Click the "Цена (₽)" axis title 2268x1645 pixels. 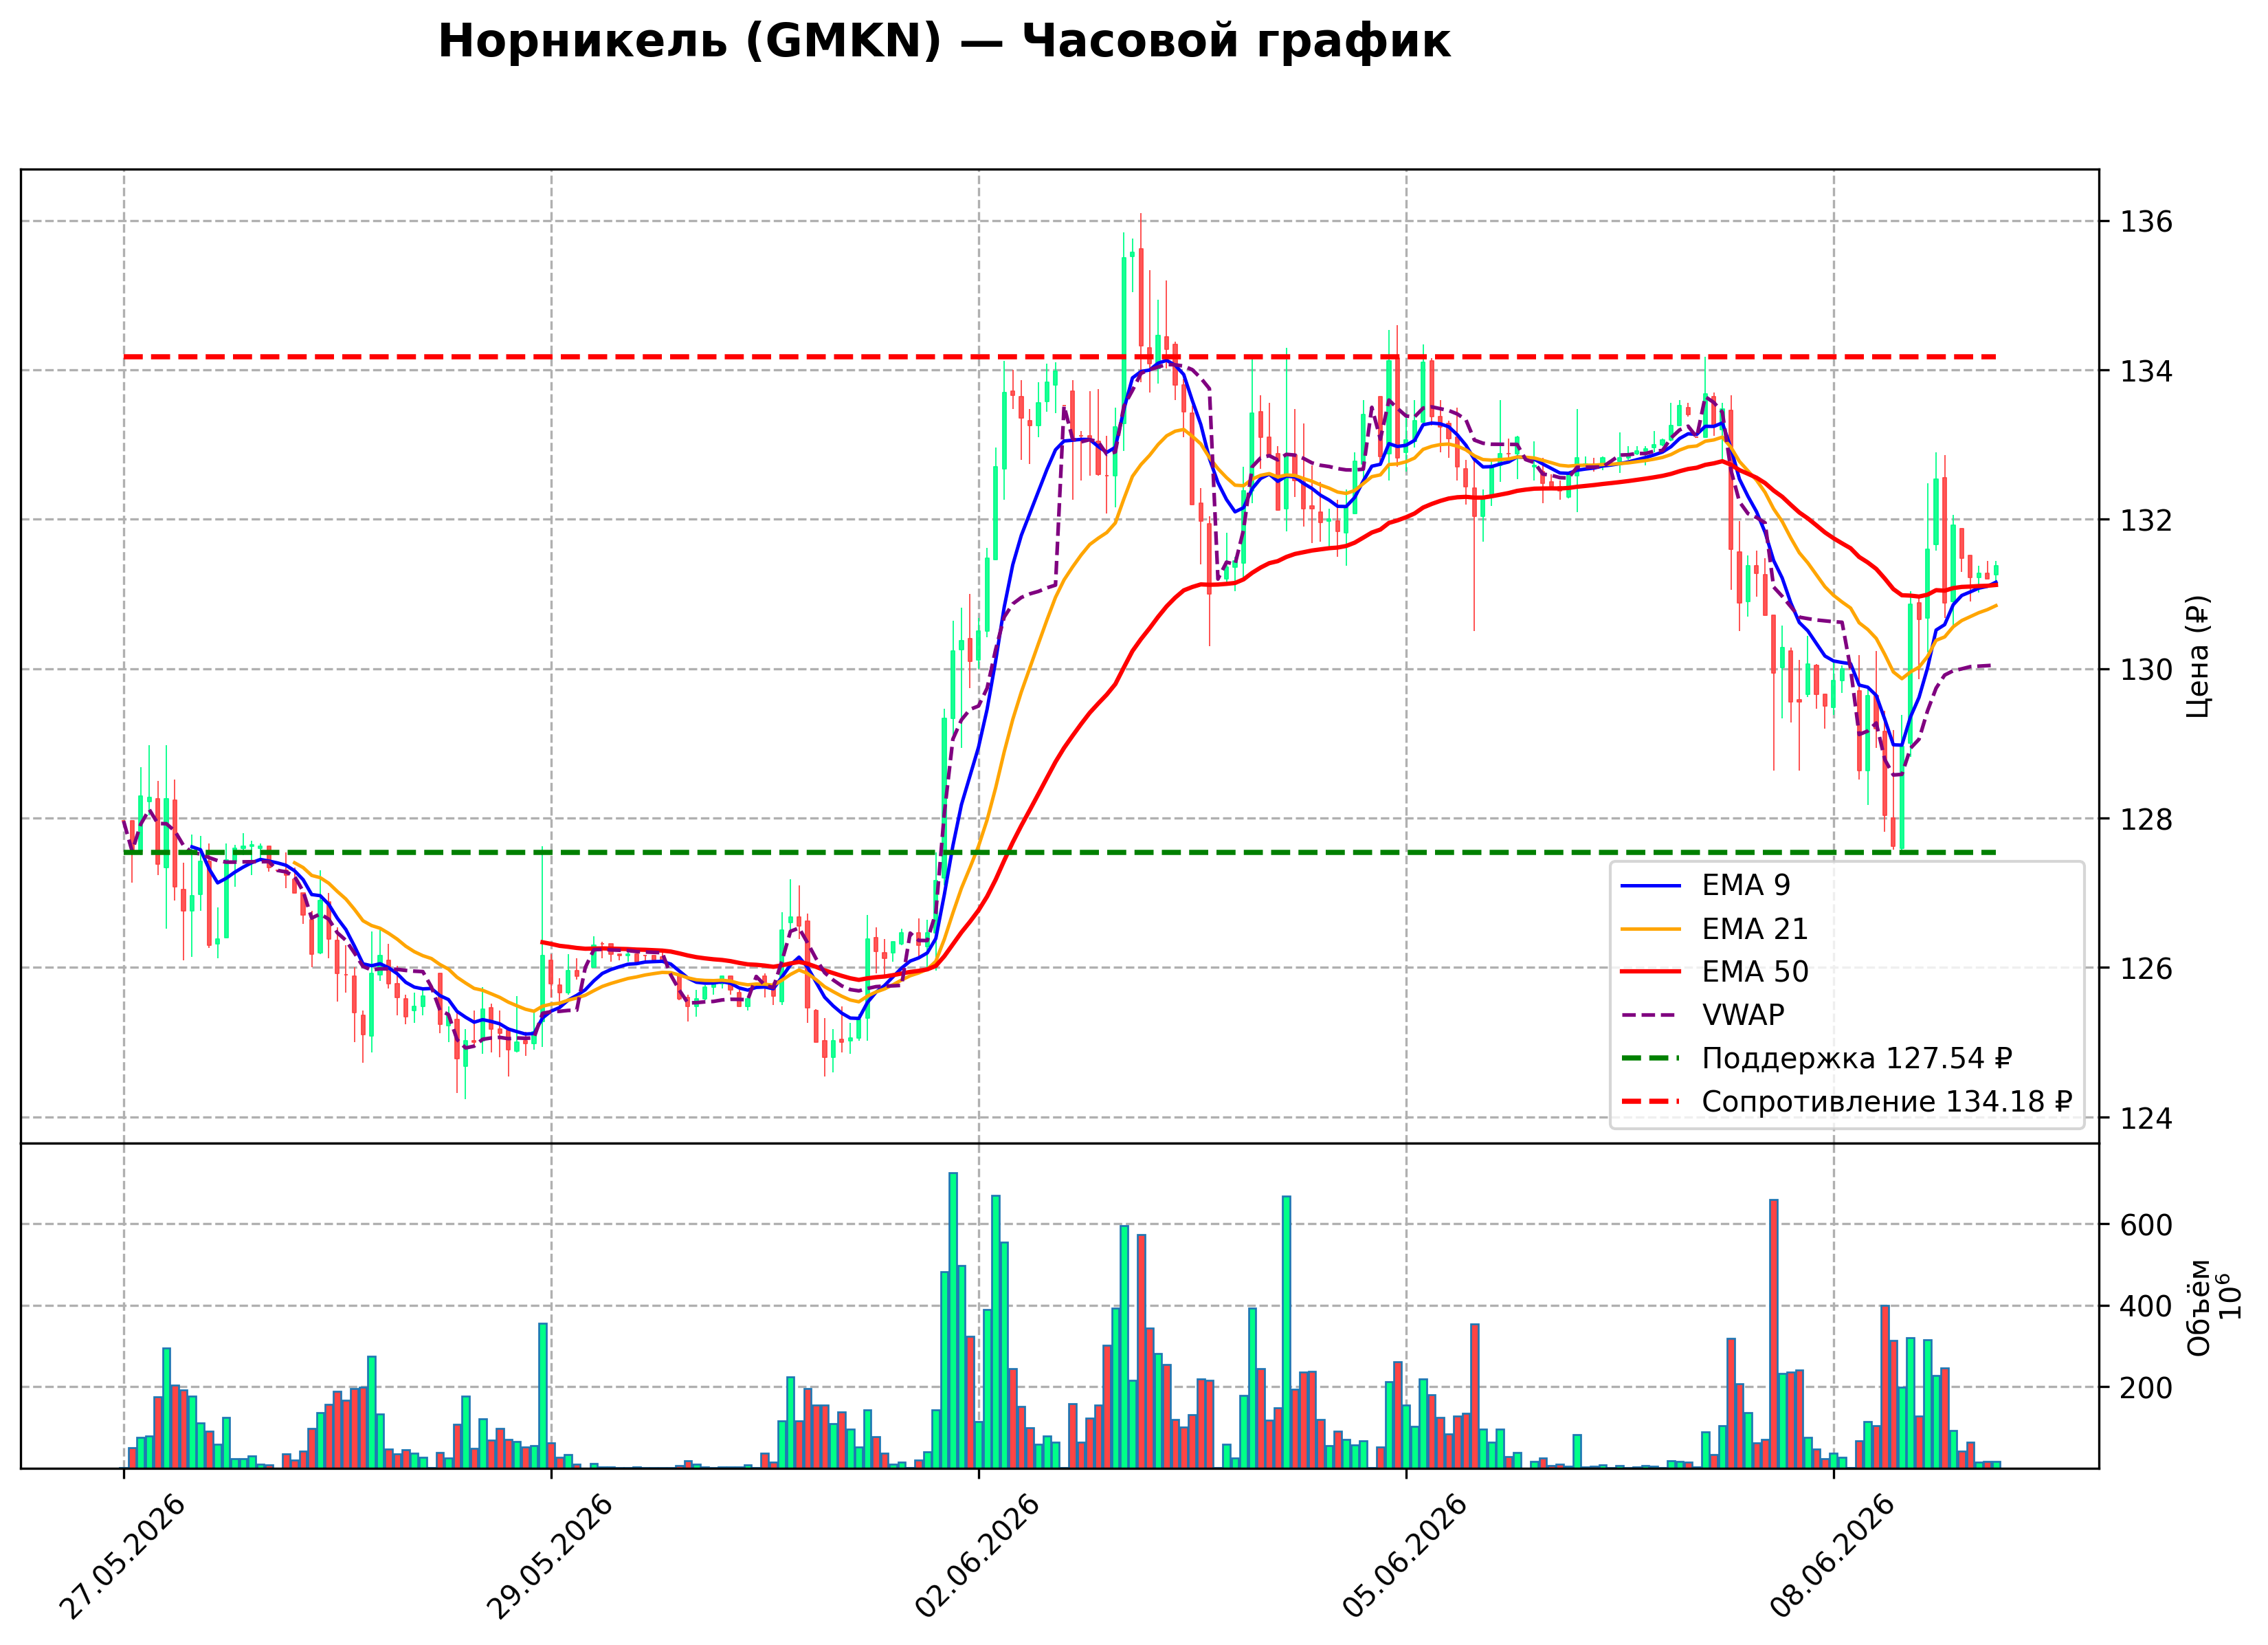pyautogui.click(x=2197, y=656)
